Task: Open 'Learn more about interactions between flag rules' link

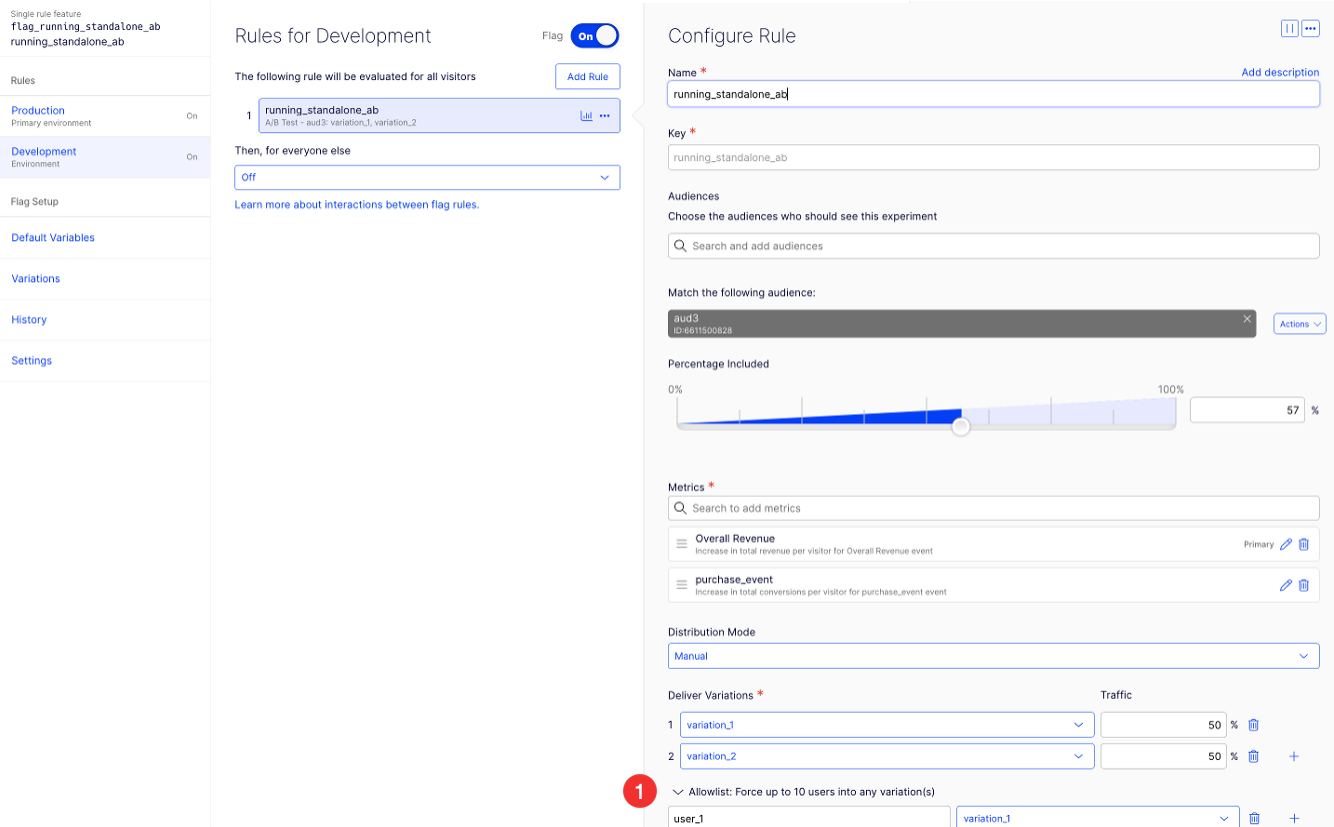Action: tap(357, 205)
